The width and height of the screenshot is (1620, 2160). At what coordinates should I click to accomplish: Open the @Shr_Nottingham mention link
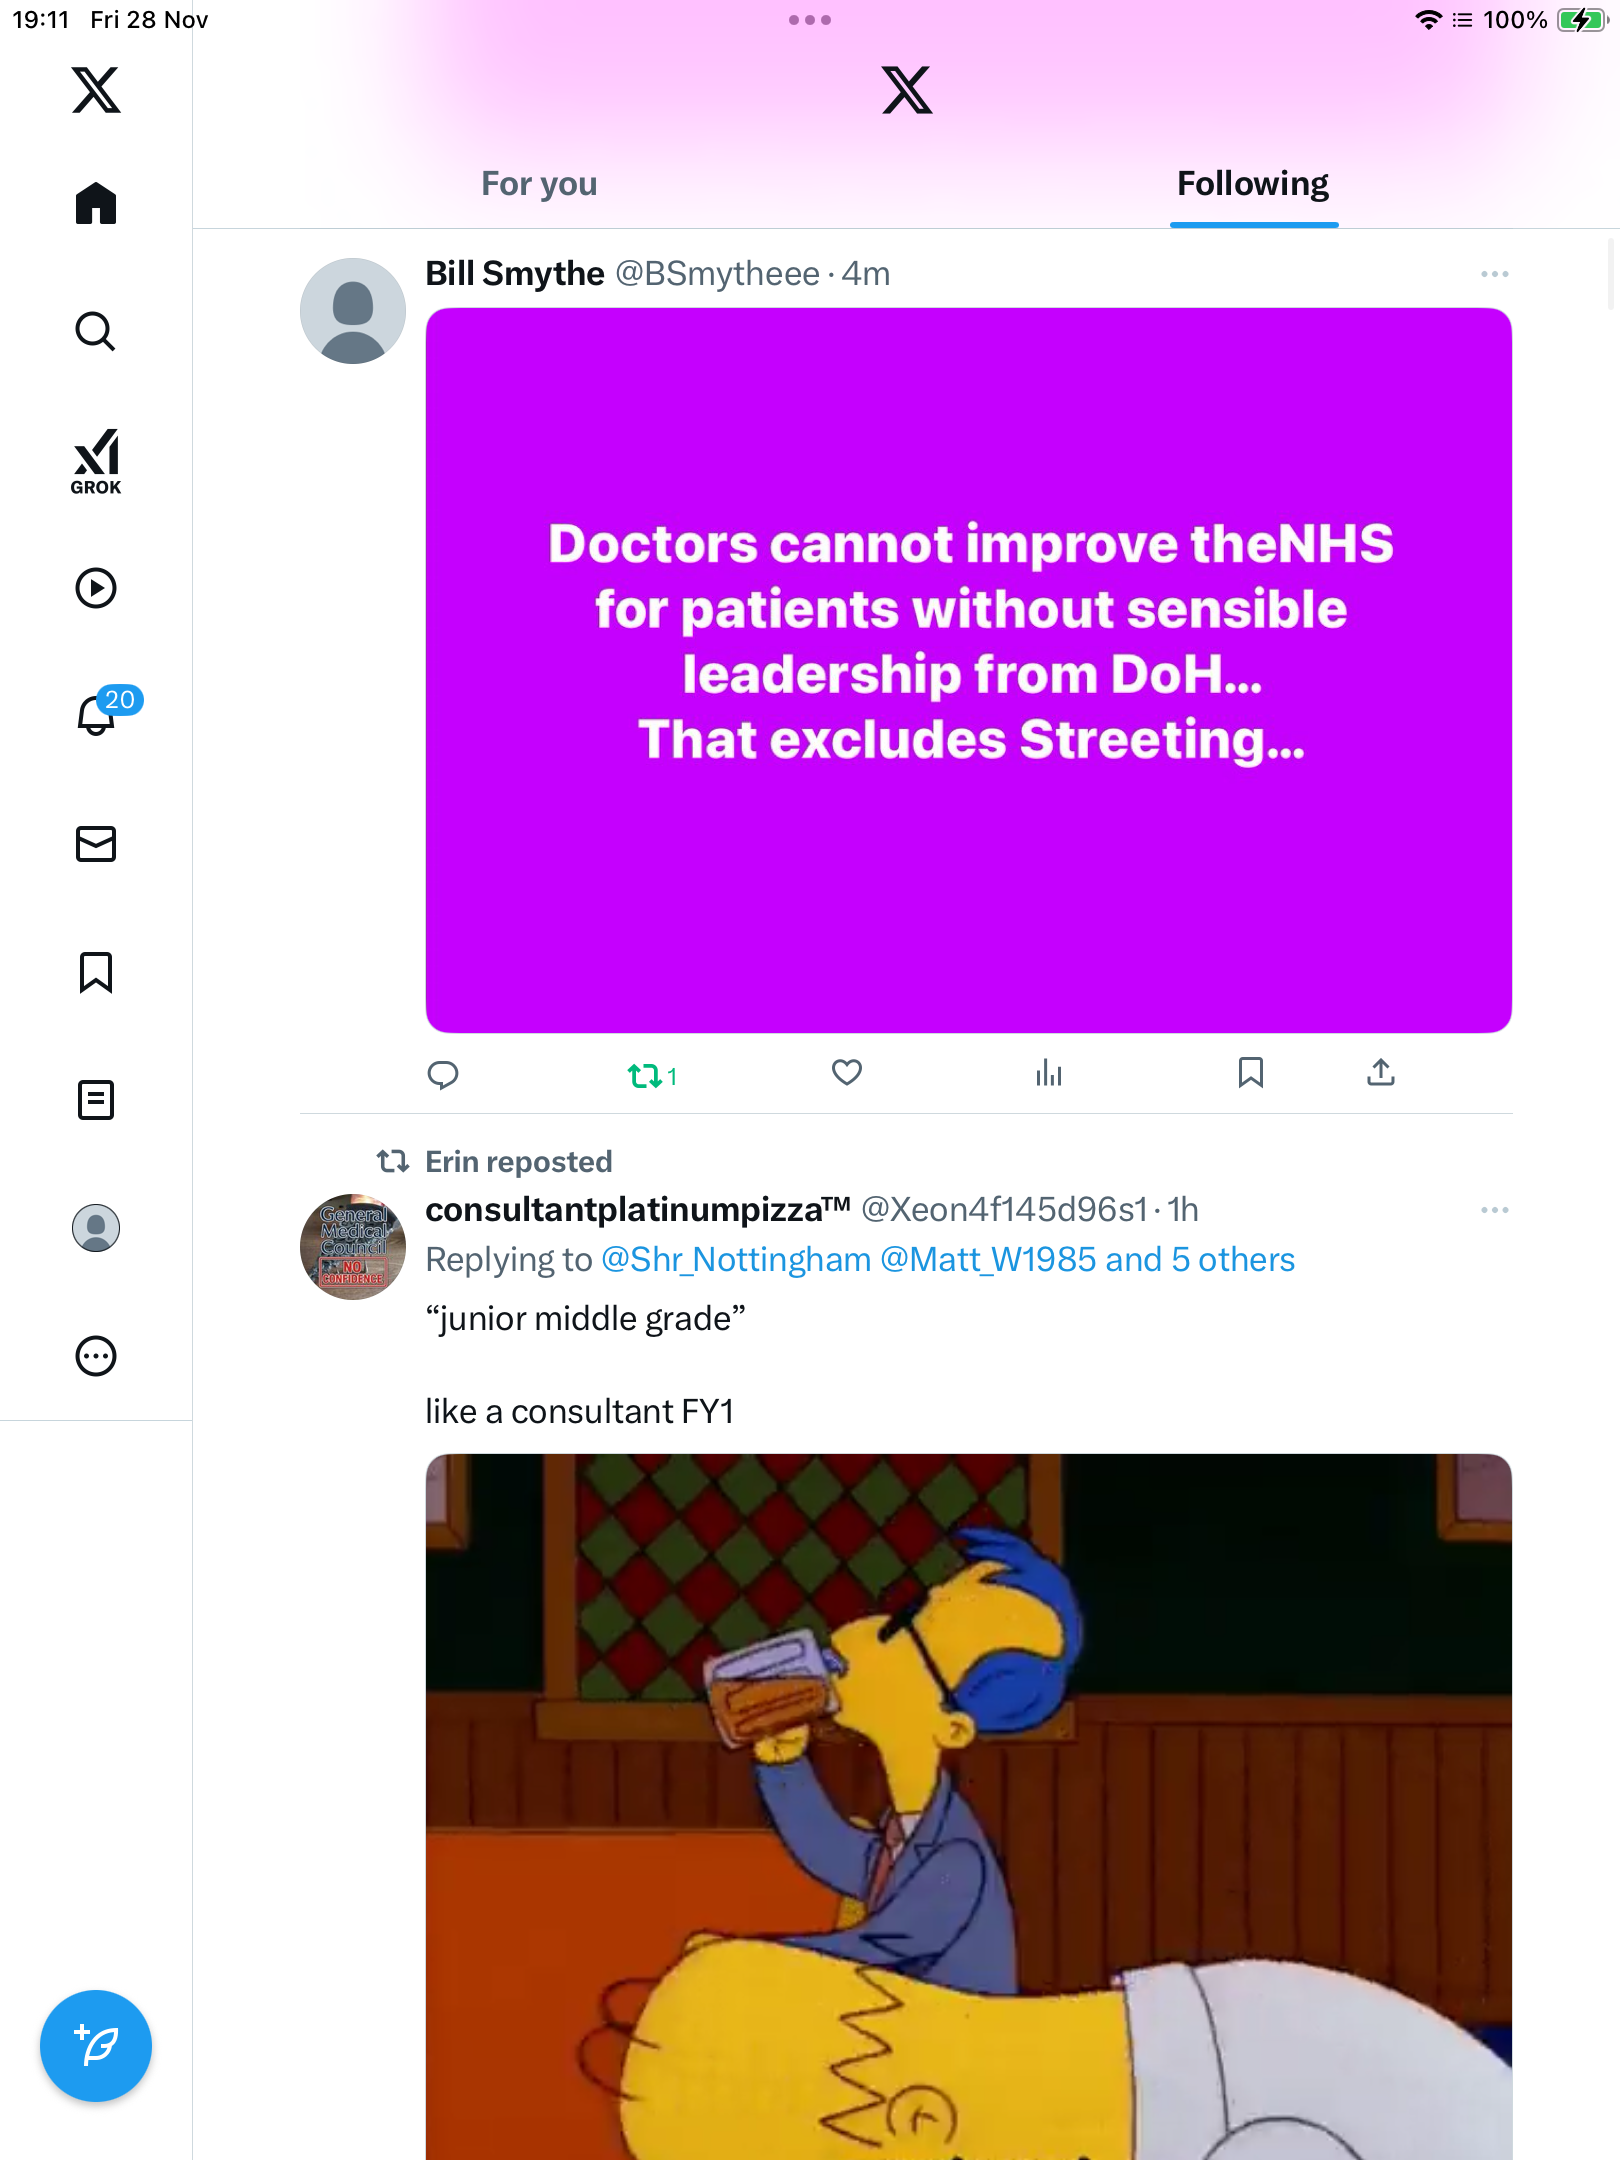[x=736, y=1260]
